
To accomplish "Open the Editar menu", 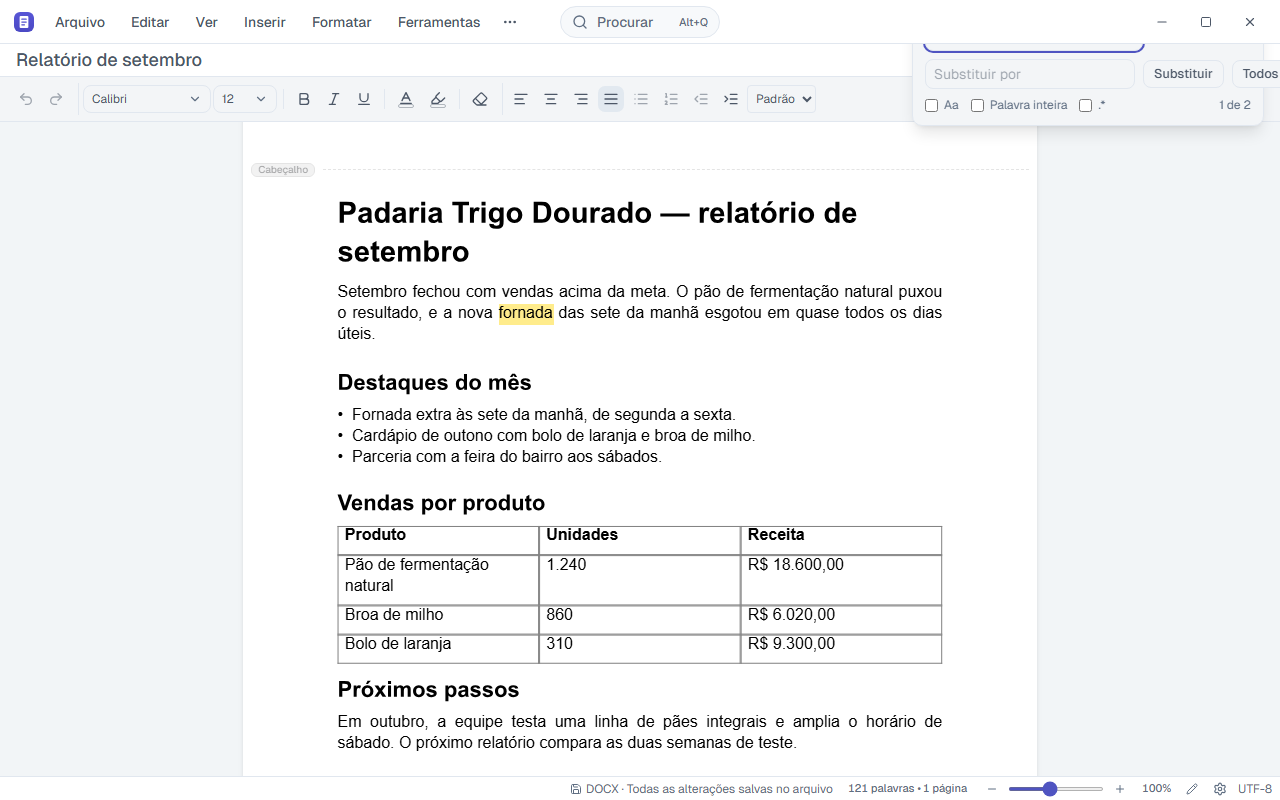I will [150, 22].
